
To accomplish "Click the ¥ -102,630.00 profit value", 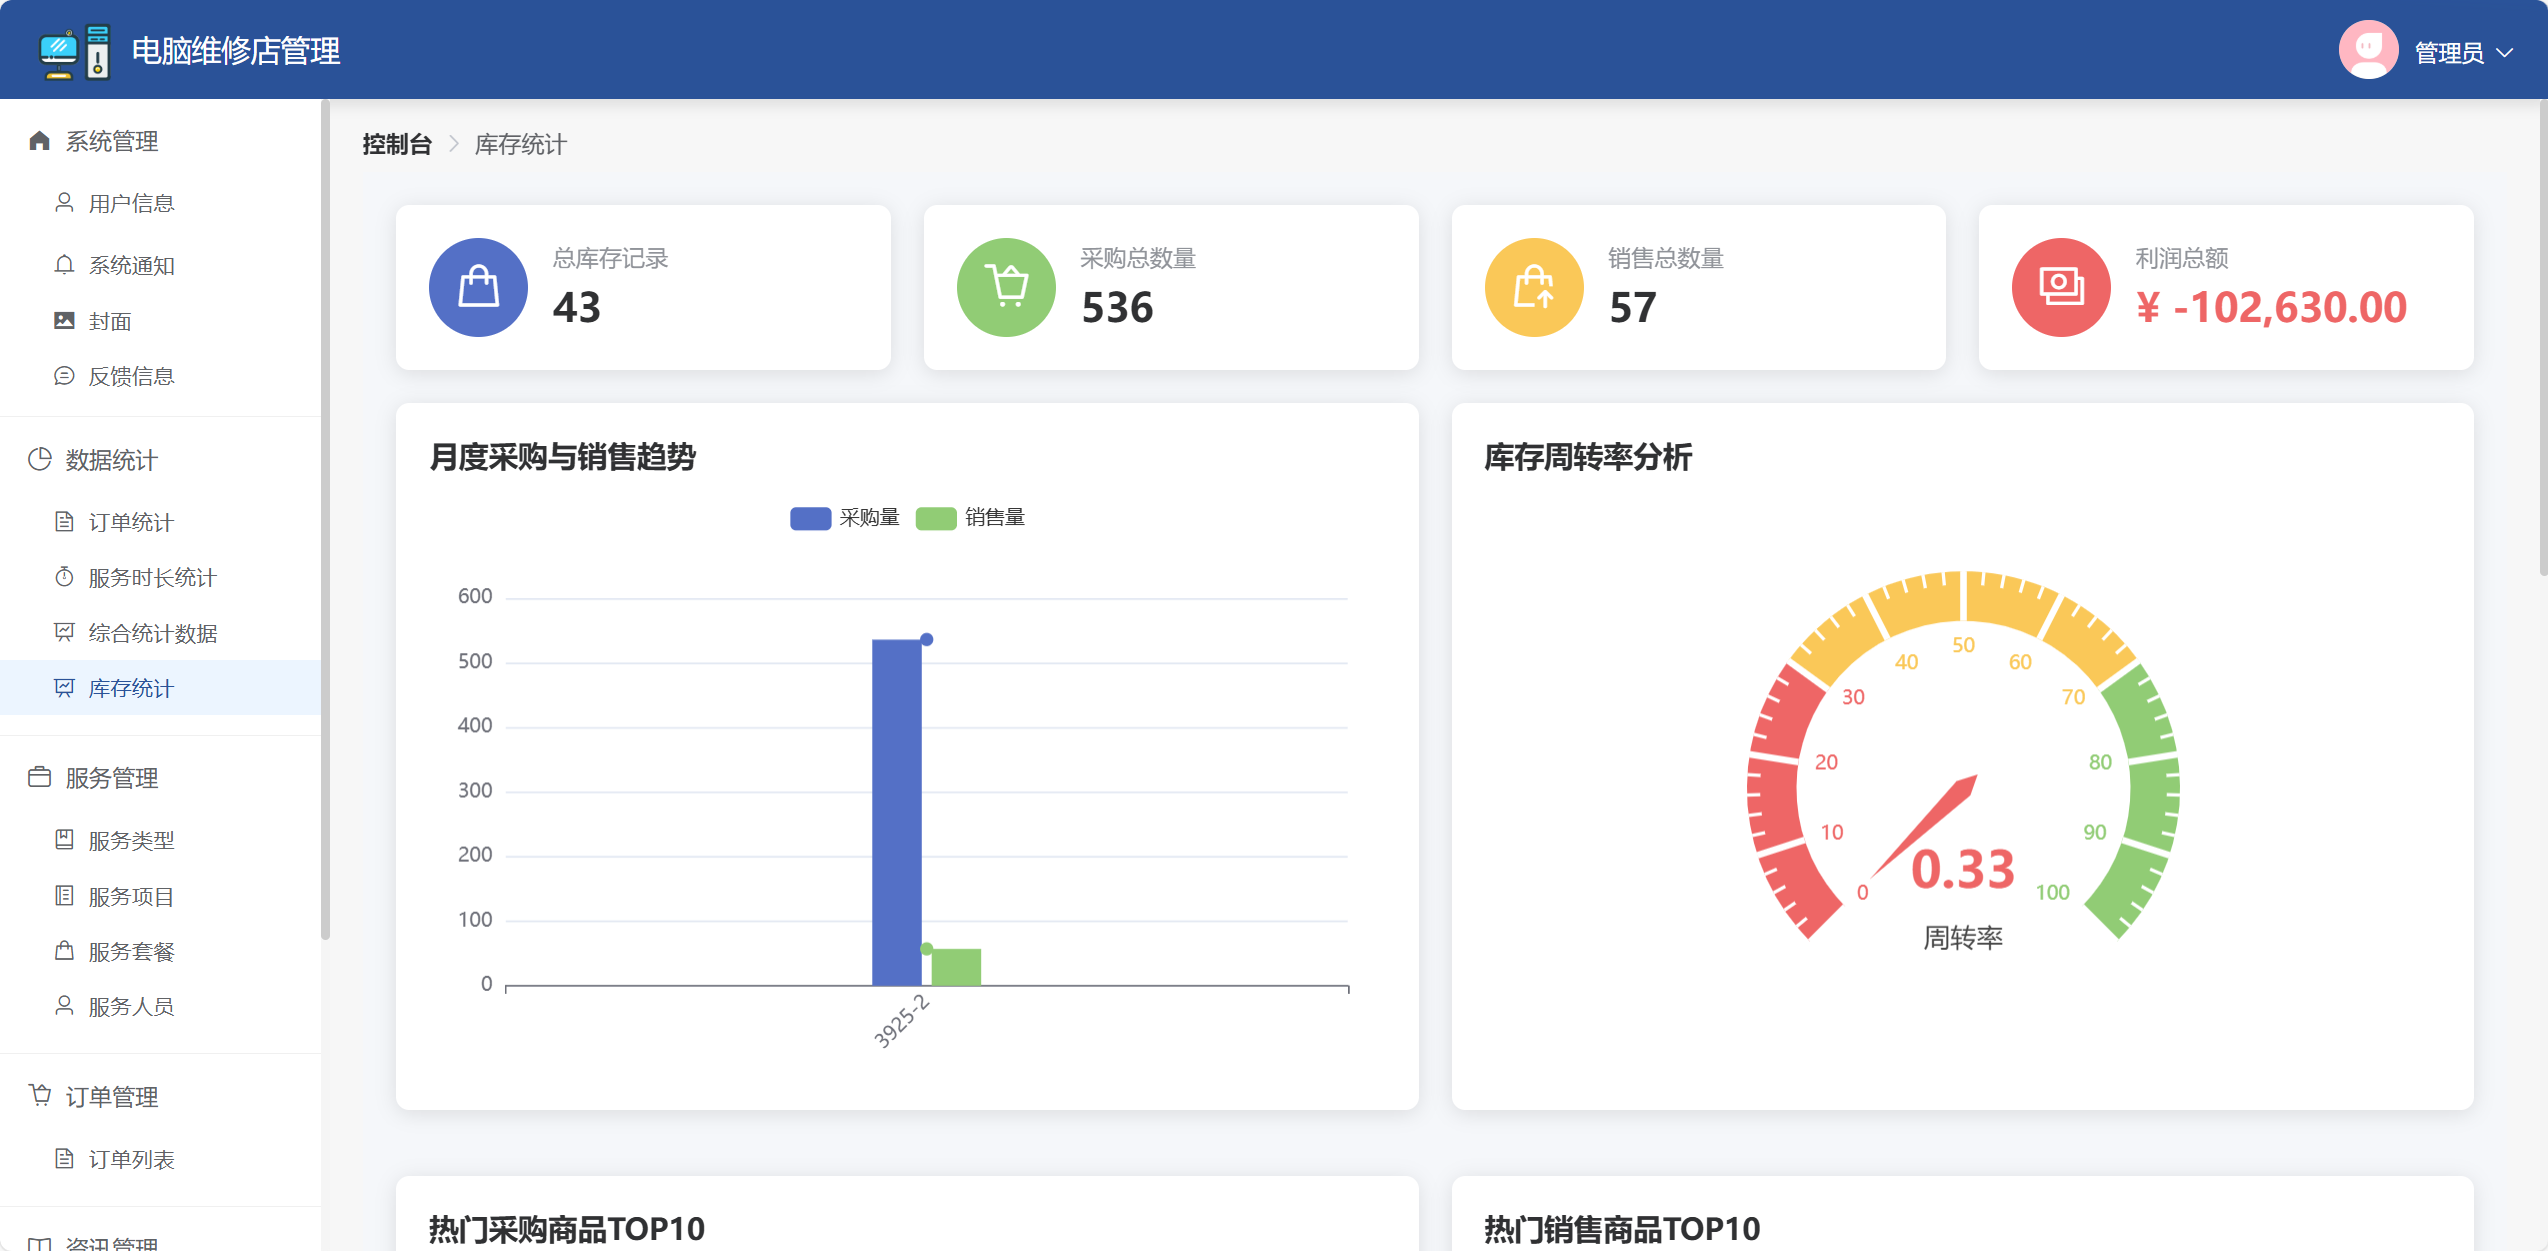I will pyautogui.click(x=2271, y=307).
